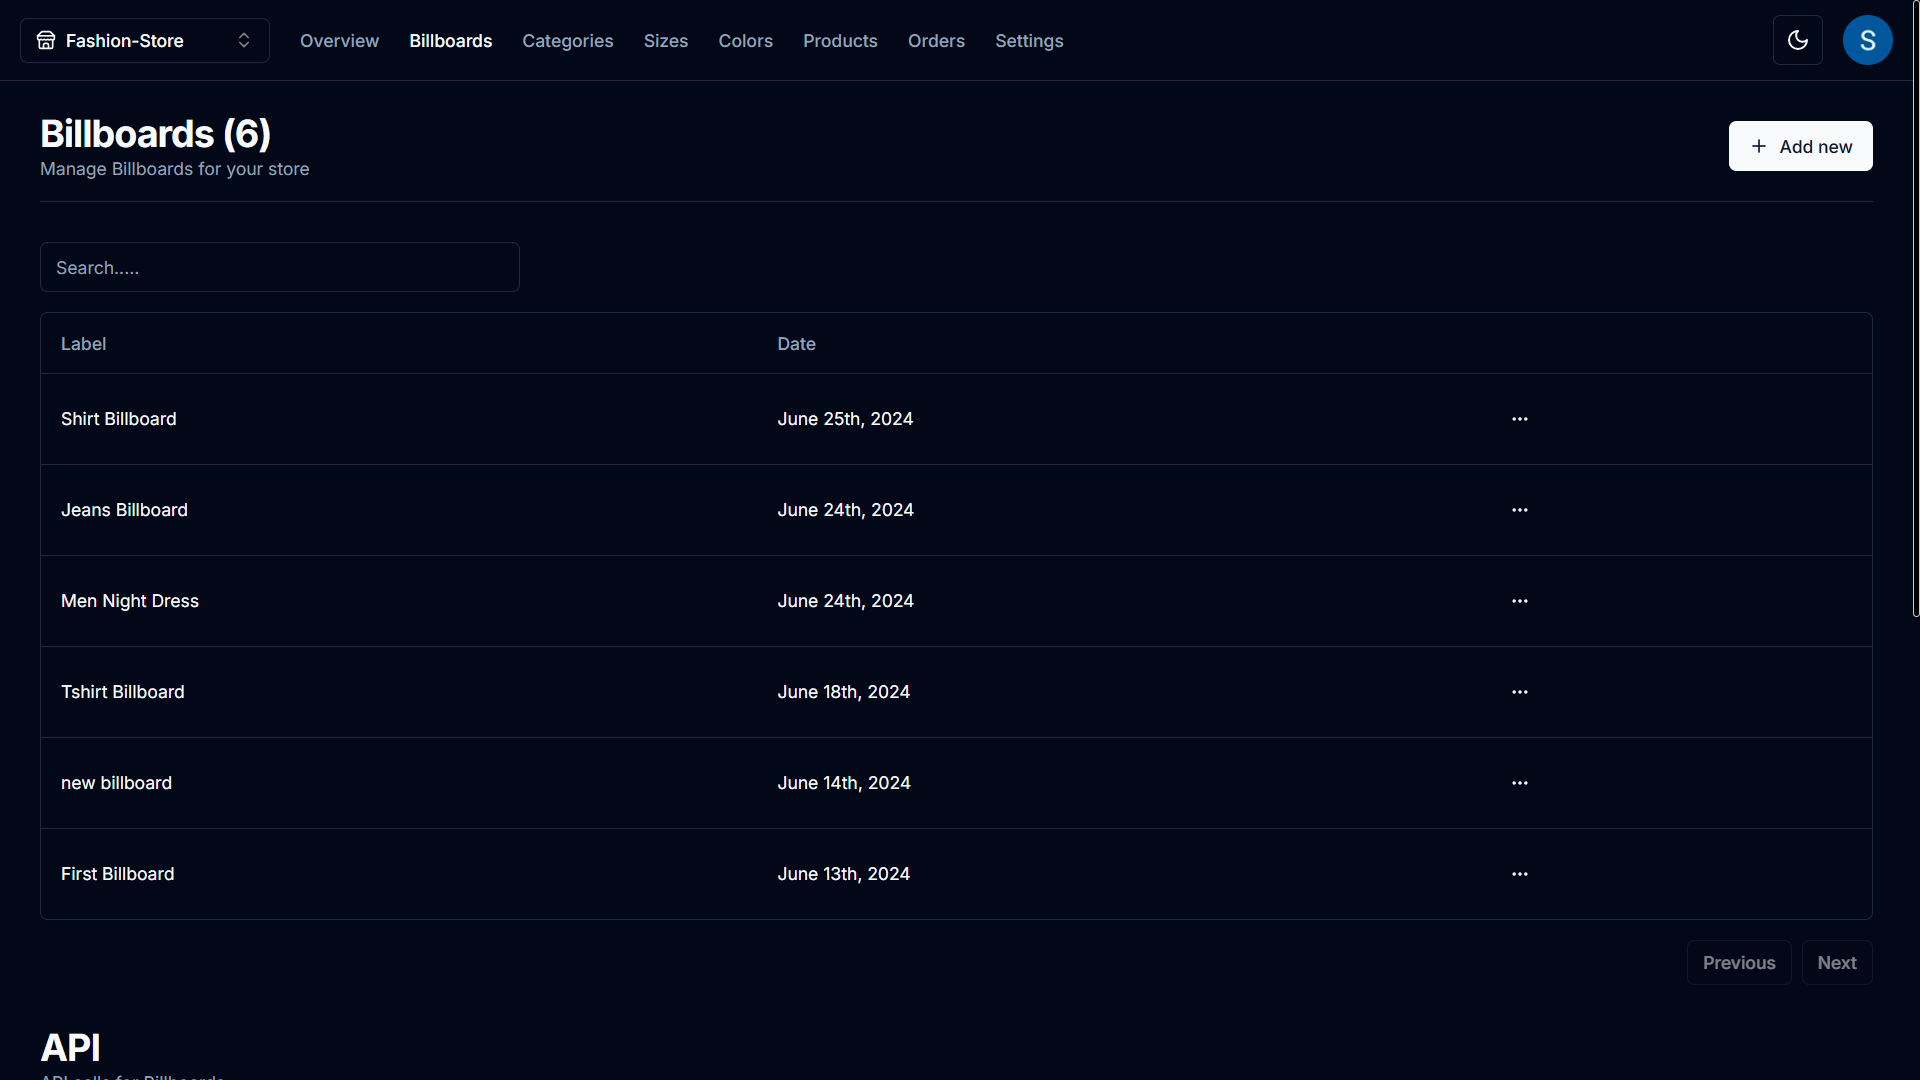
Task: Focus the Search billboards field
Action: [x=280, y=267]
